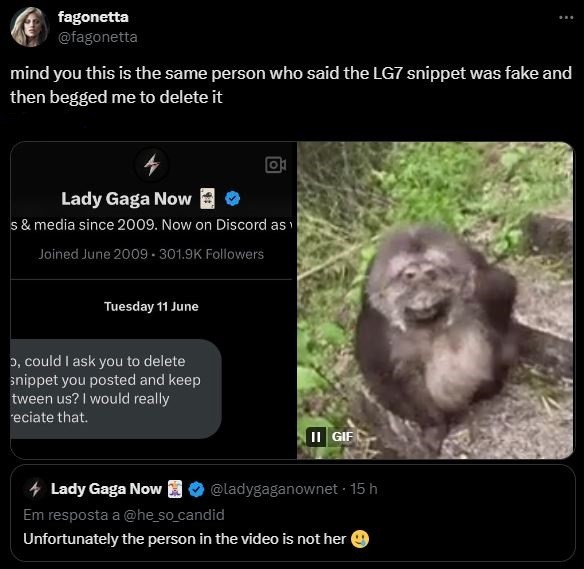Click the GIF badge label
Image resolution: width=584 pixels, height=569 pixels.
point(342,436)
